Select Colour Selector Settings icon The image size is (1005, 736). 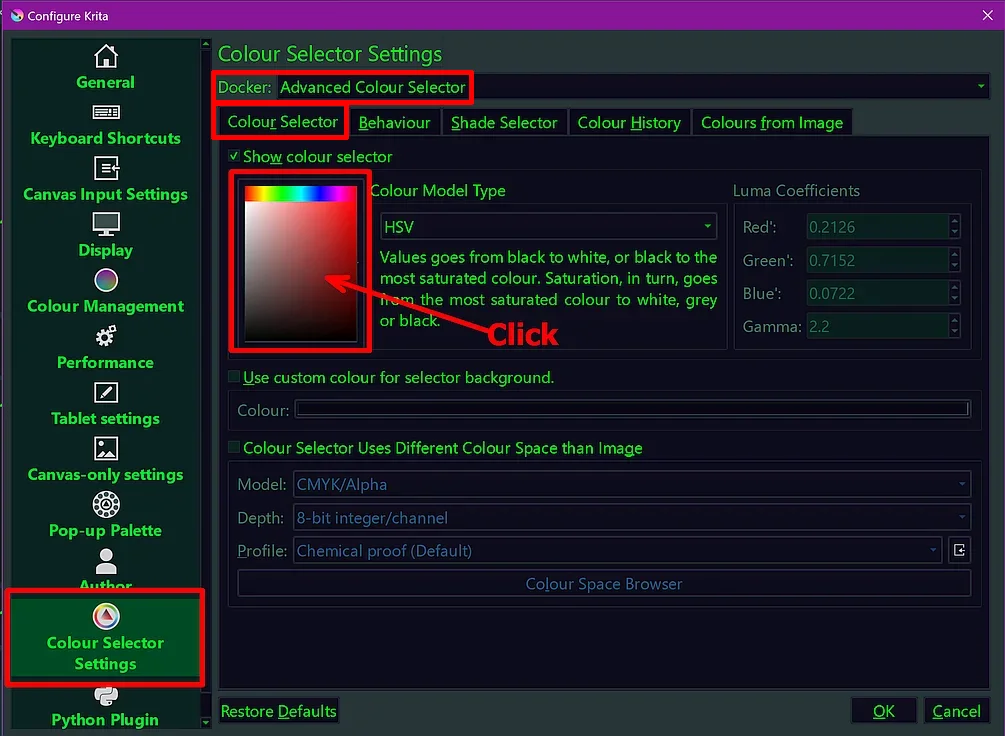point(106,616)
